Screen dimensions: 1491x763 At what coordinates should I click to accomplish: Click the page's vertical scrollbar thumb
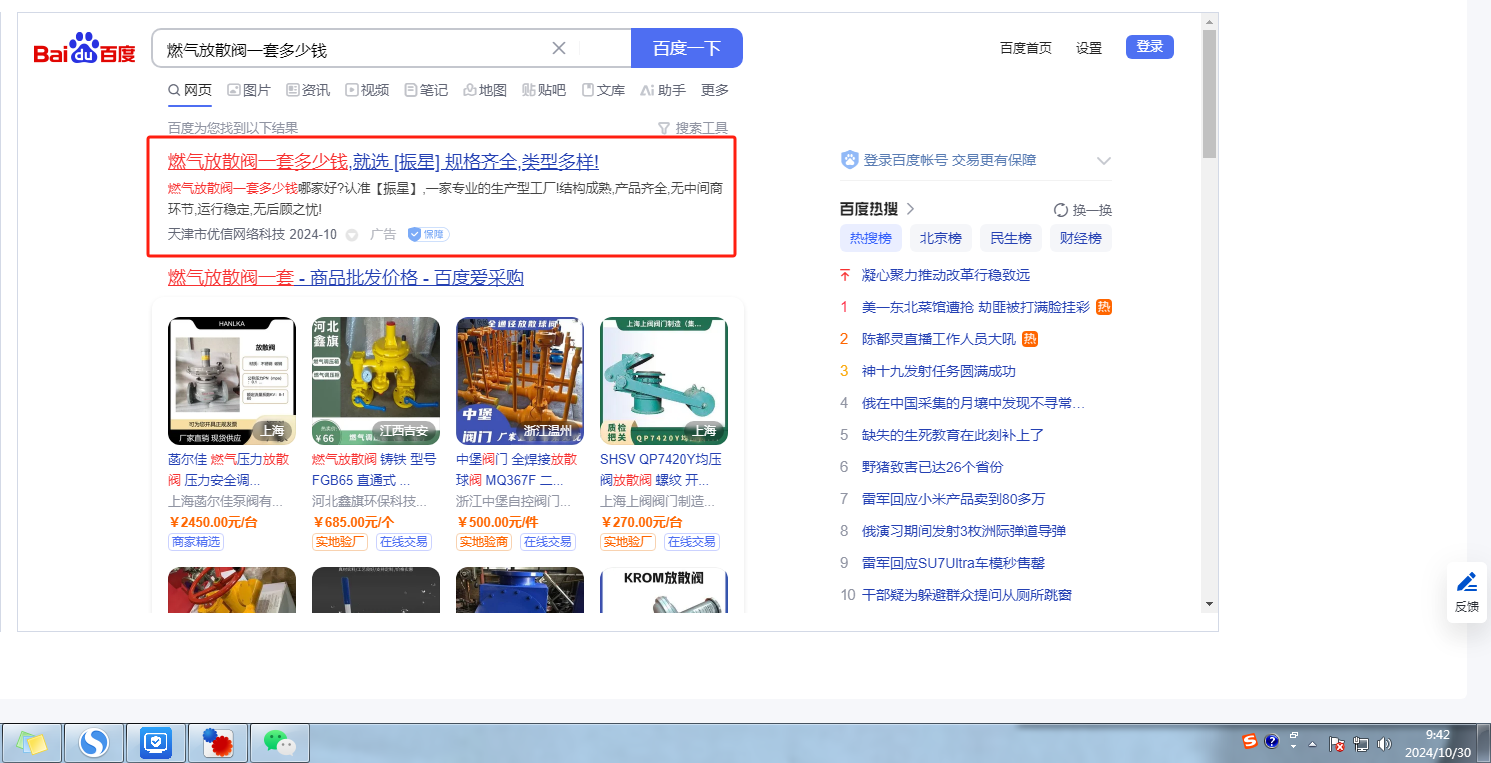tap(1209, 94)
